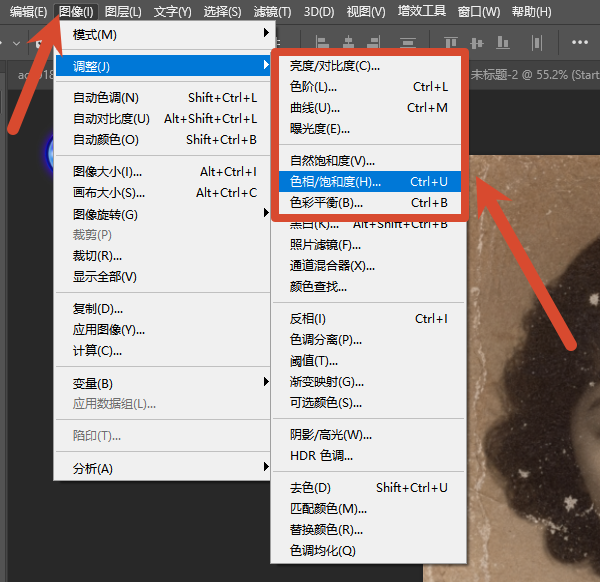Screen dimensions: 600x582
Task: Select 应用图像(Y)... menu entry
Action: point(163,329)
